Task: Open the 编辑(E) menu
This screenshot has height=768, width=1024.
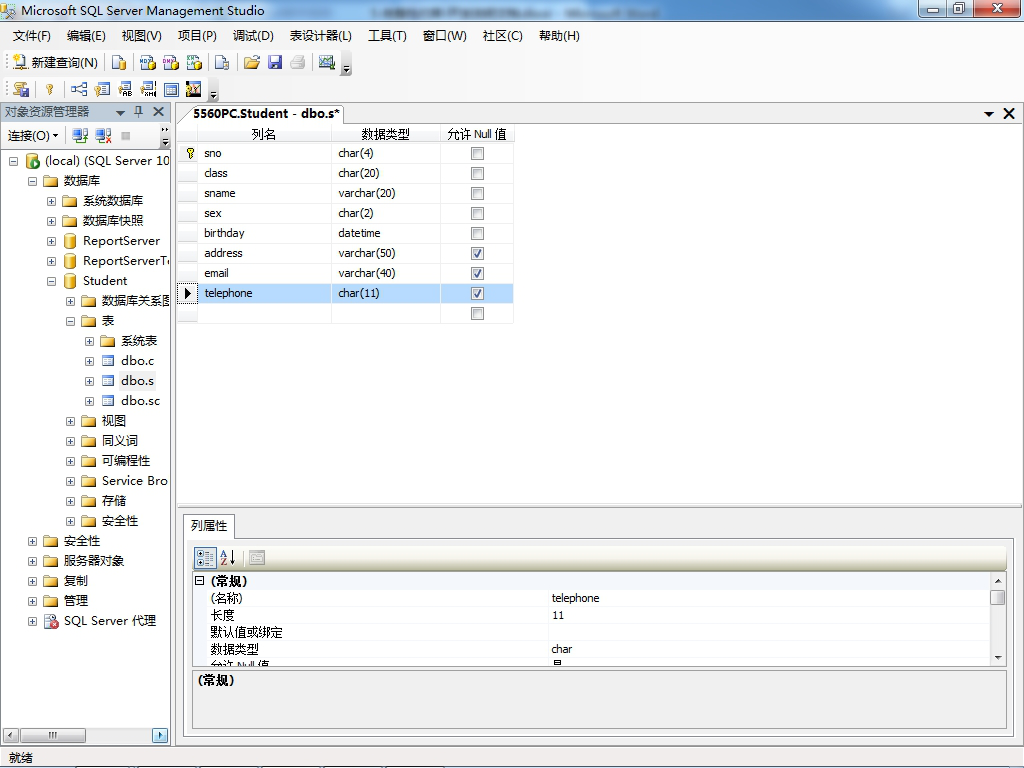Action: pos(86,36)
